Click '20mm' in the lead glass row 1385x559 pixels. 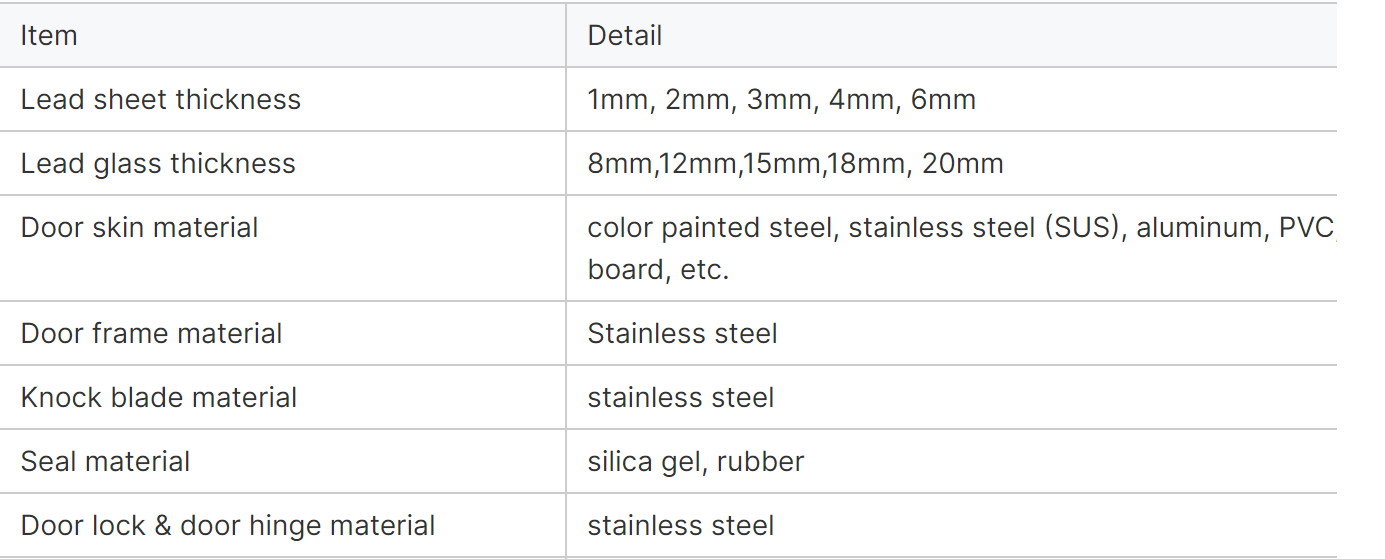click(x=962, y=164)
